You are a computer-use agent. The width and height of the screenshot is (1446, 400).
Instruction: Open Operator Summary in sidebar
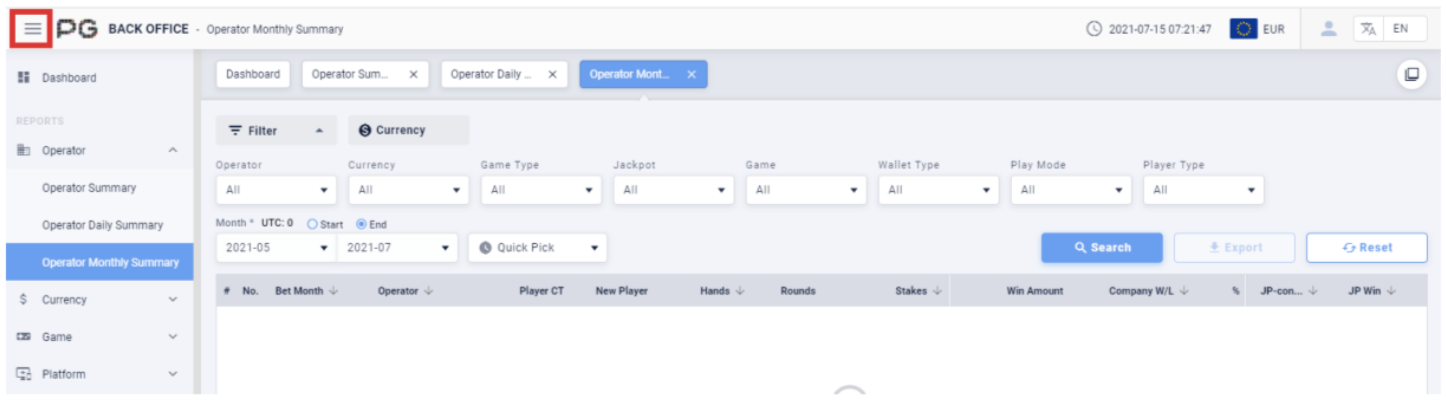click(x=89, y=188)
